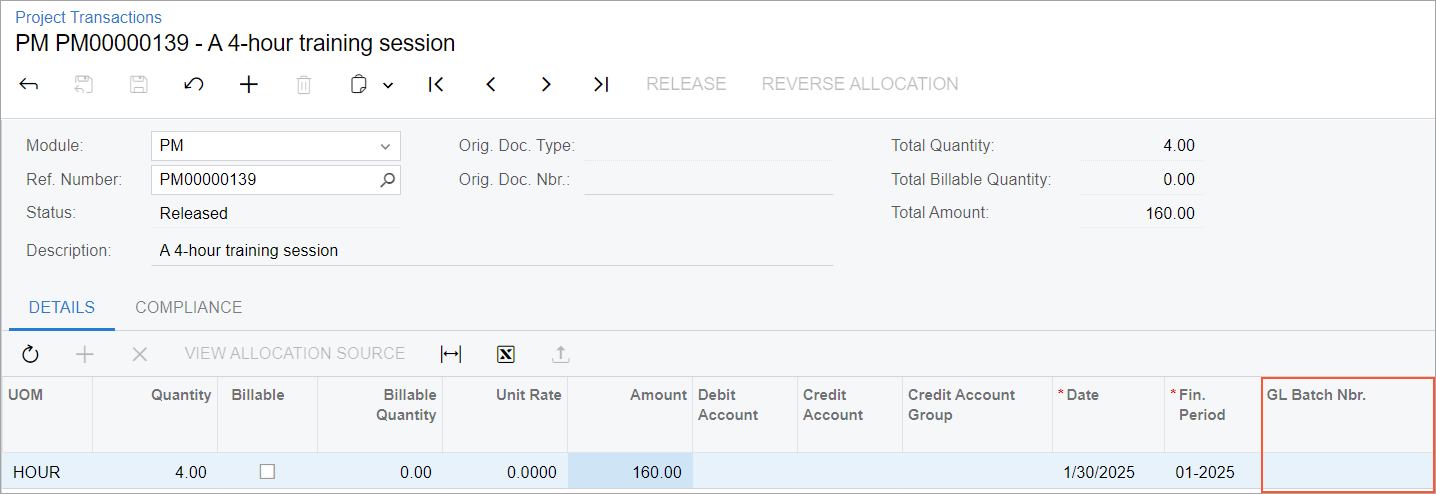Open the Project Transactions breadcrumb link

[88, 17]
